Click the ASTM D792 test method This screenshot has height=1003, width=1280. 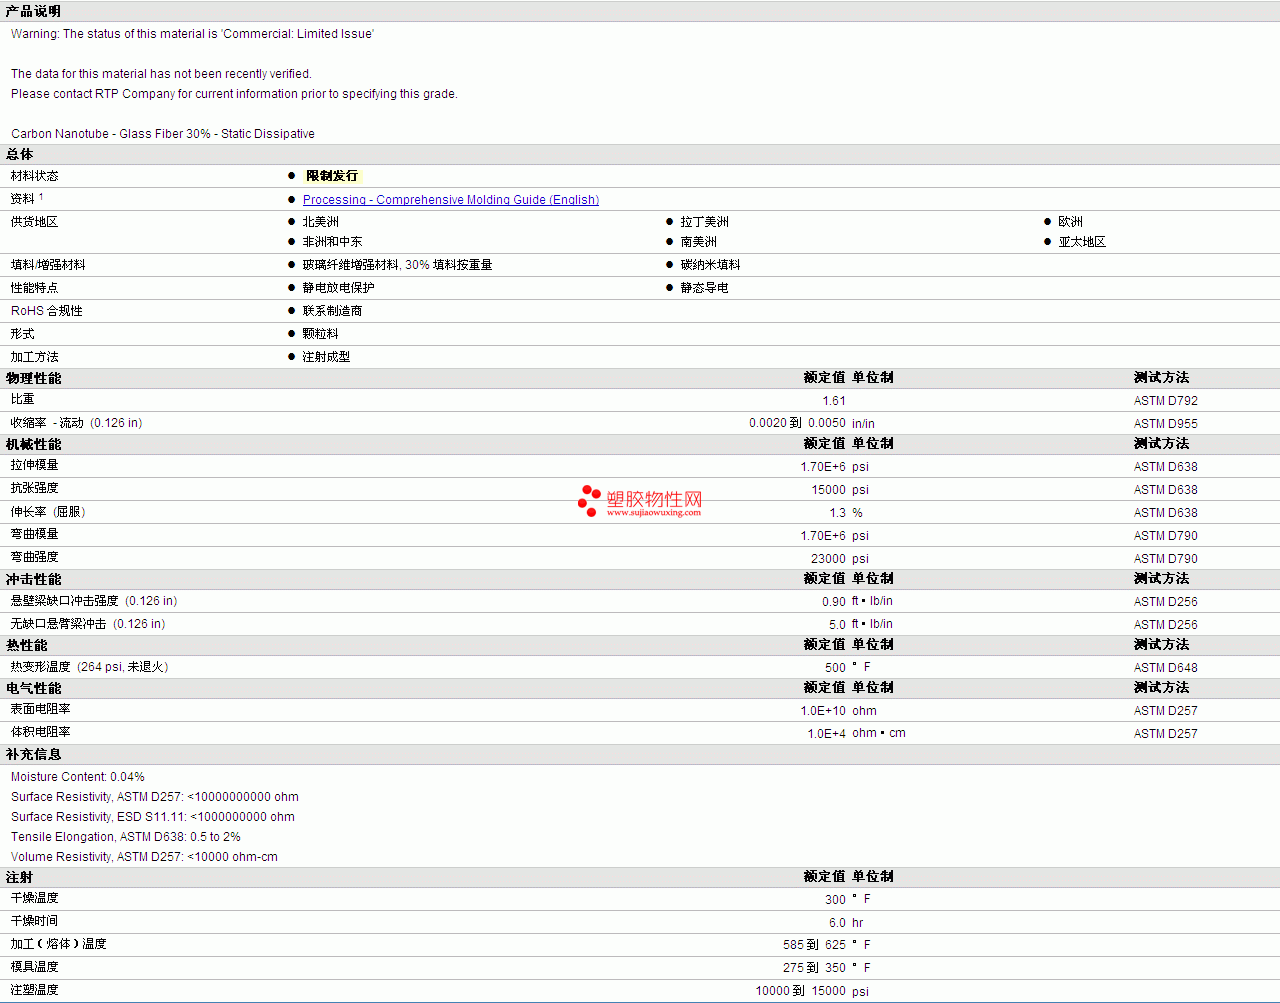pos(1165,401)
